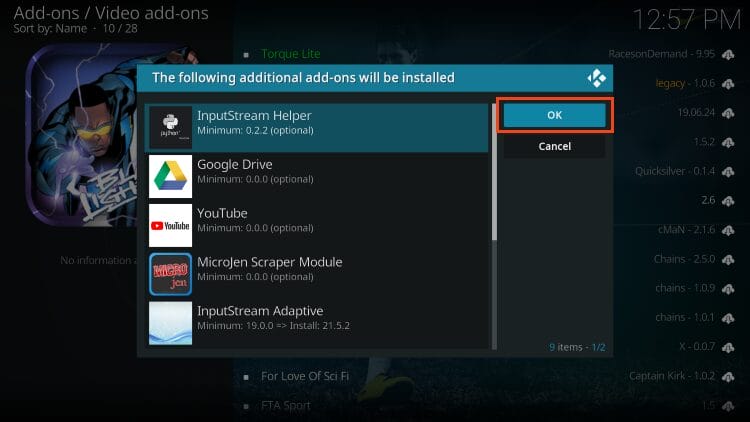Click the '9 items - 1/2' counter
Screen dimensions: 750x422
point(577,347)
